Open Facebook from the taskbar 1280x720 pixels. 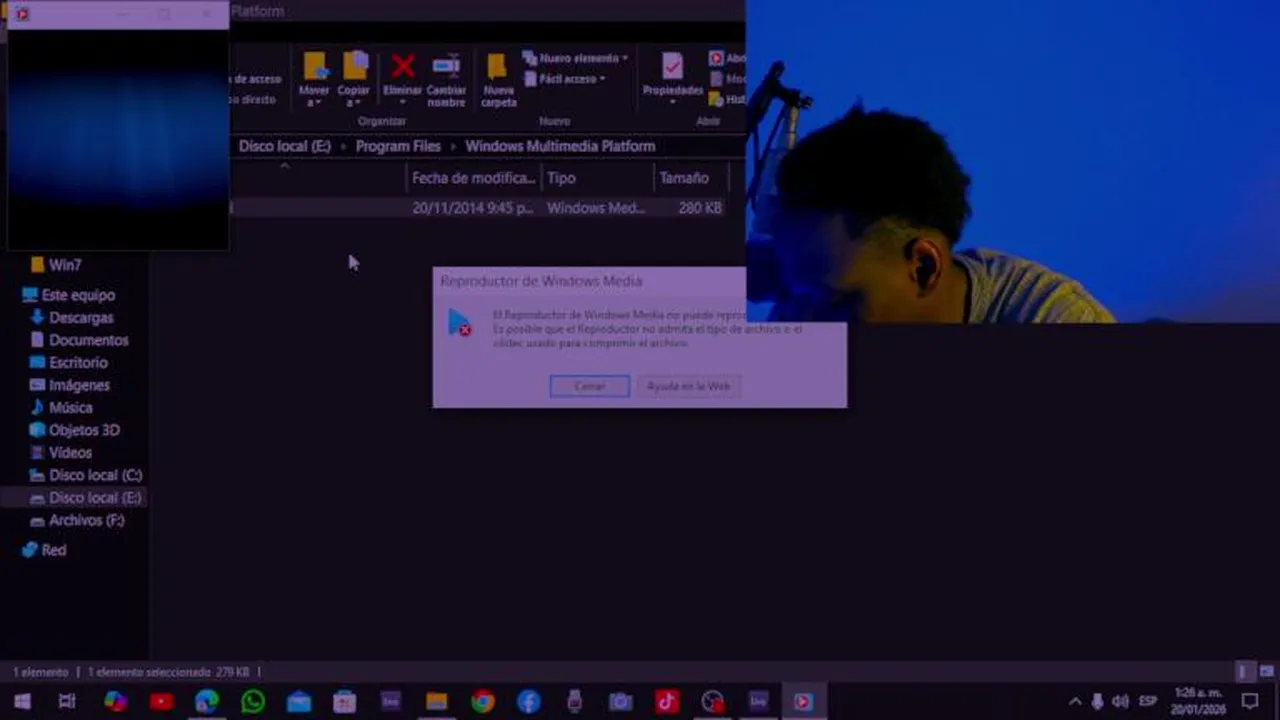529,701
